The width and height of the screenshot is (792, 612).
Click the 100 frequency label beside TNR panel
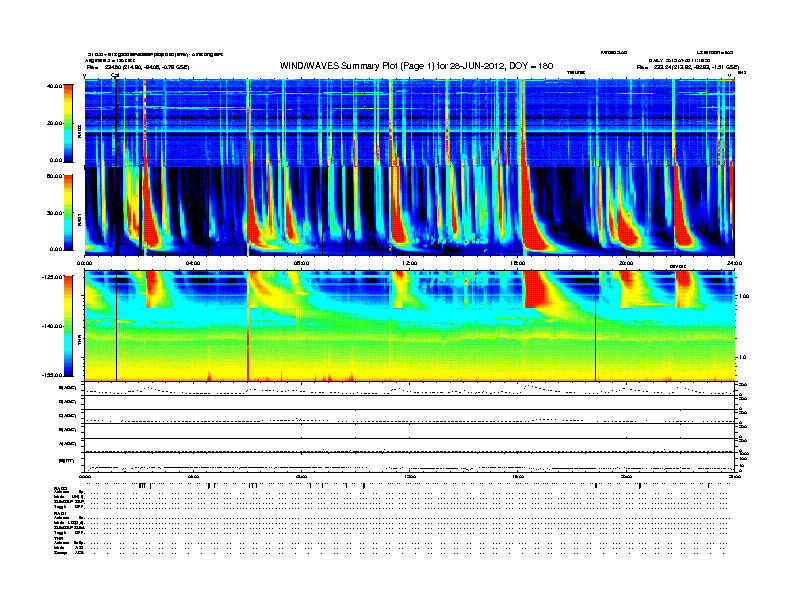[744, 296]
